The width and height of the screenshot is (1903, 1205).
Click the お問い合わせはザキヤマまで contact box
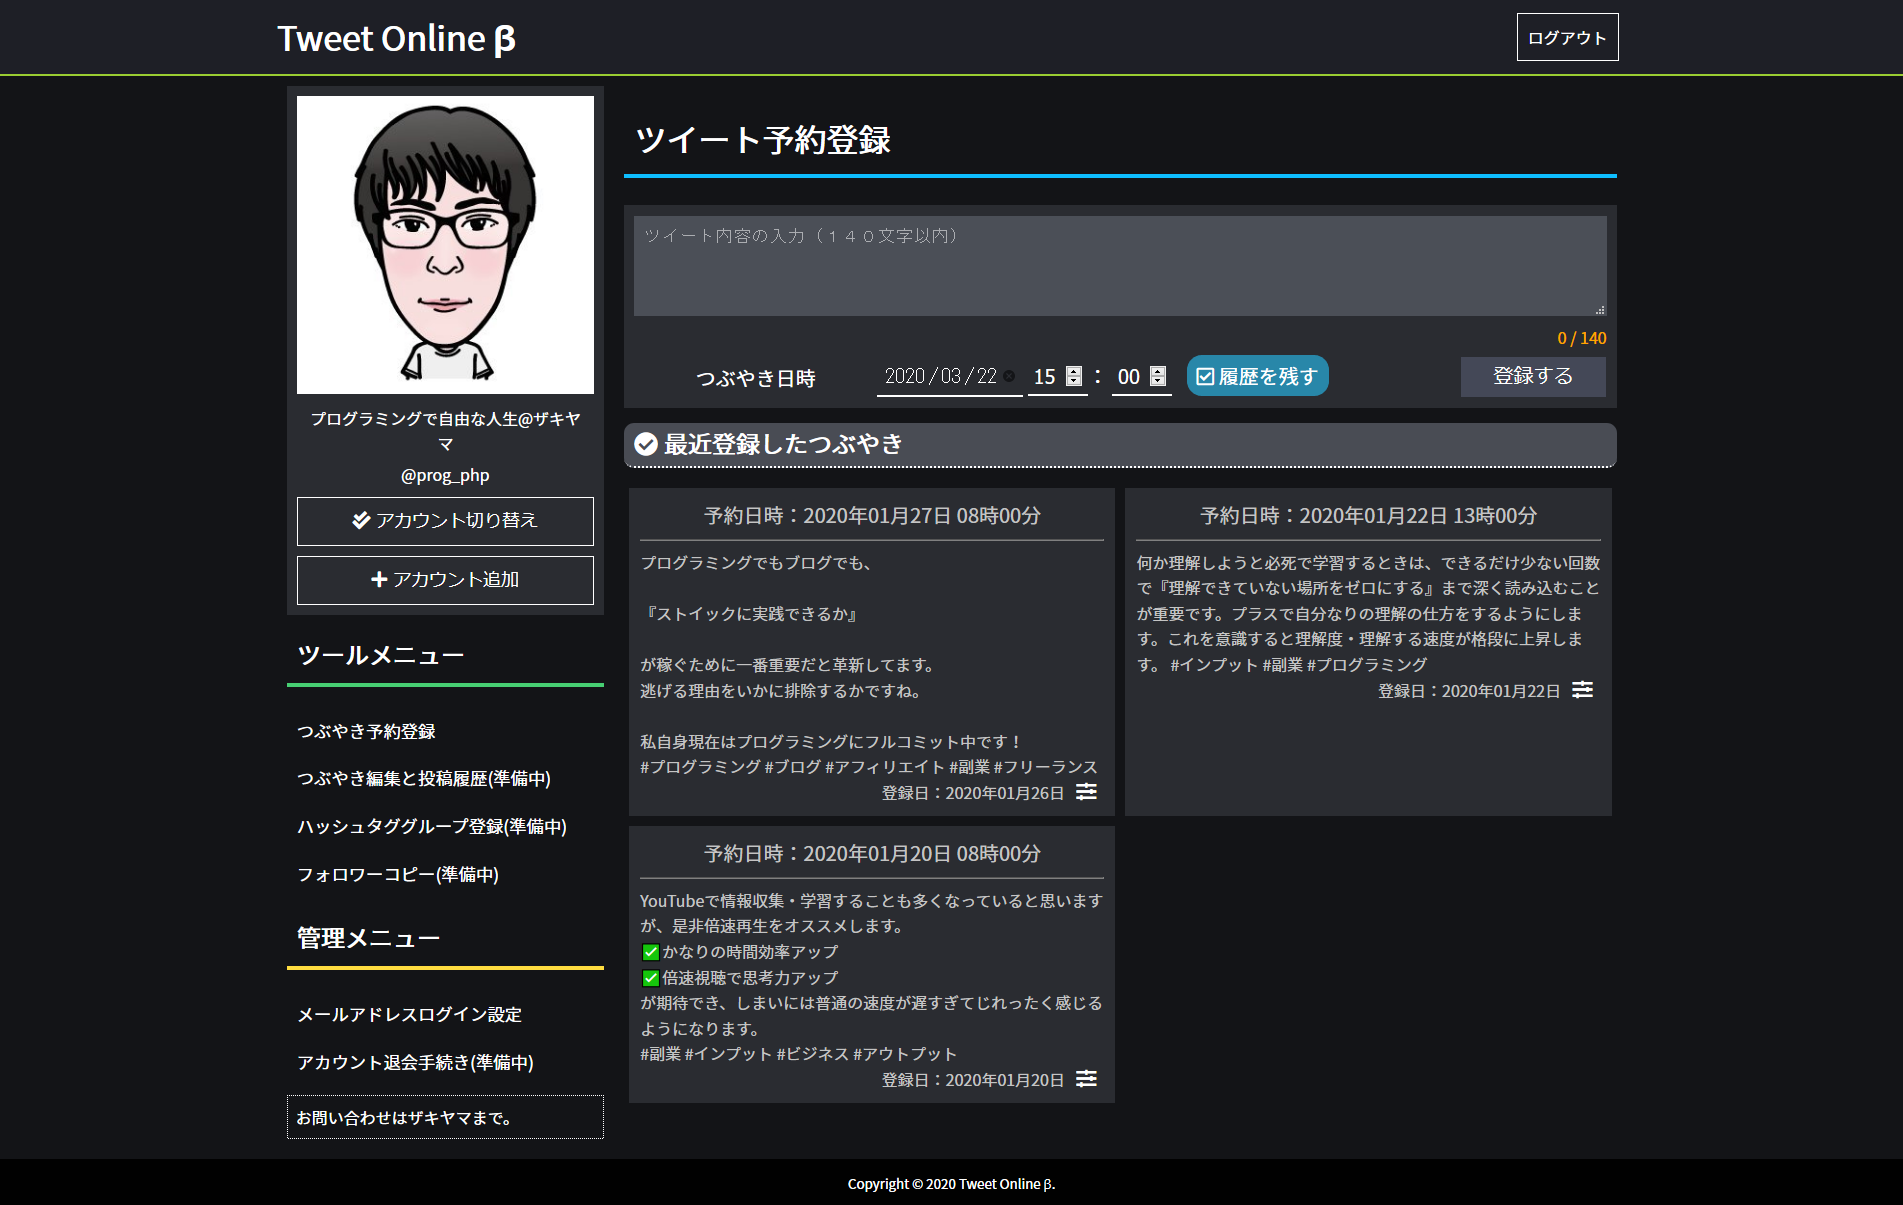tap(445, 1117)
